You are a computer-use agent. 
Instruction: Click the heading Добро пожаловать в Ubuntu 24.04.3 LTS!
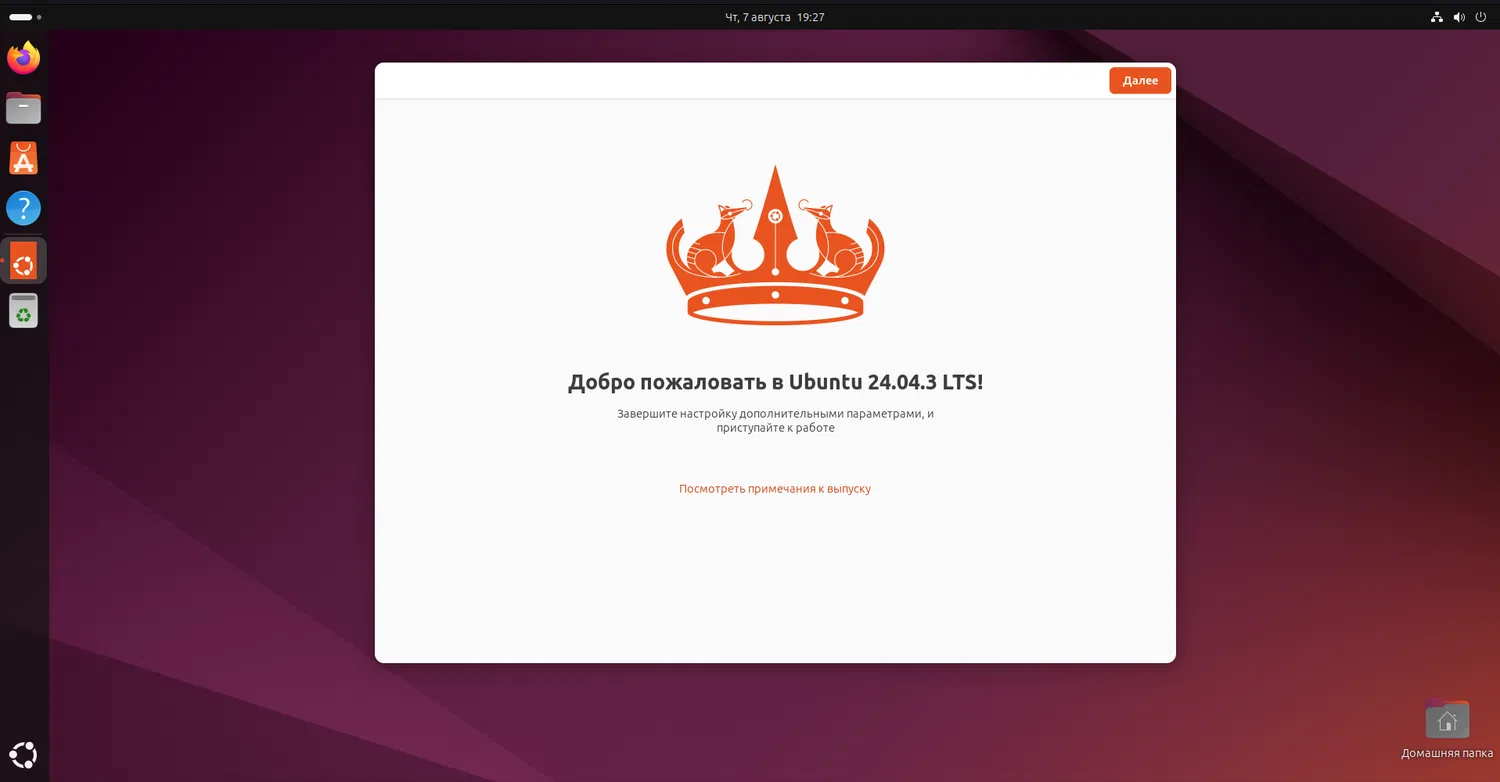pyautogui.click(x=775, y=382)
